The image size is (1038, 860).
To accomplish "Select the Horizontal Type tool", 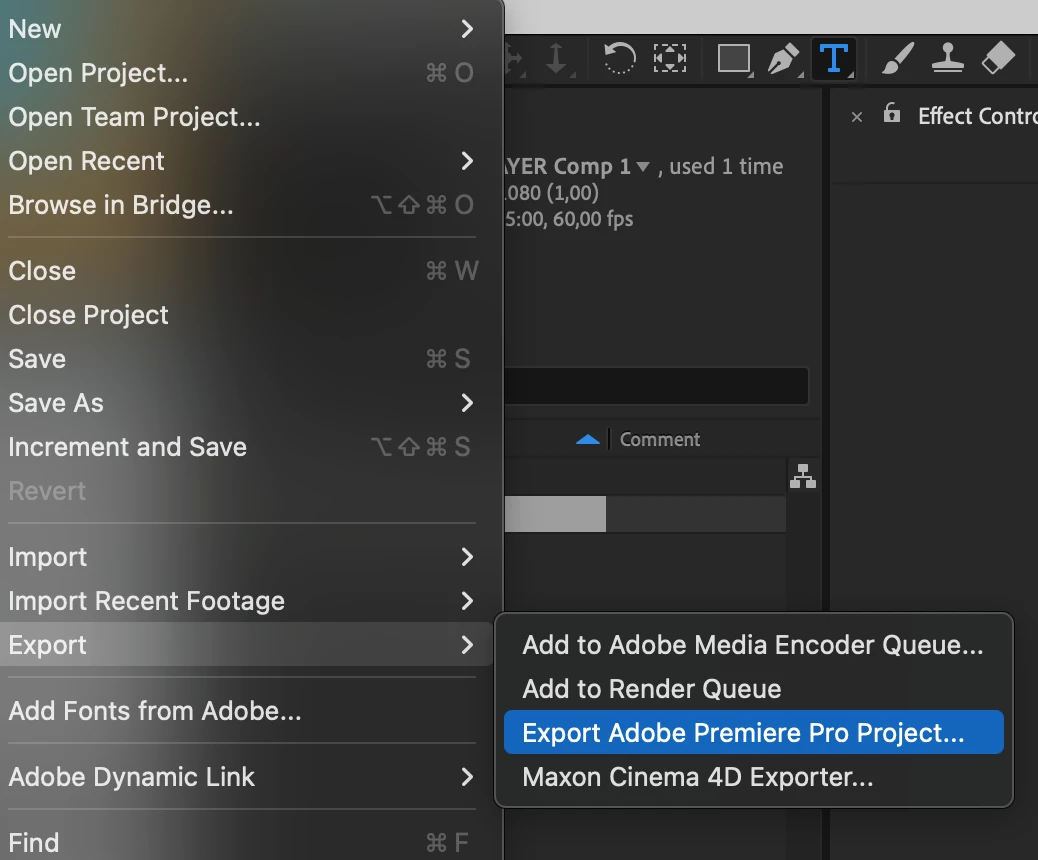I will coord(833,58).
